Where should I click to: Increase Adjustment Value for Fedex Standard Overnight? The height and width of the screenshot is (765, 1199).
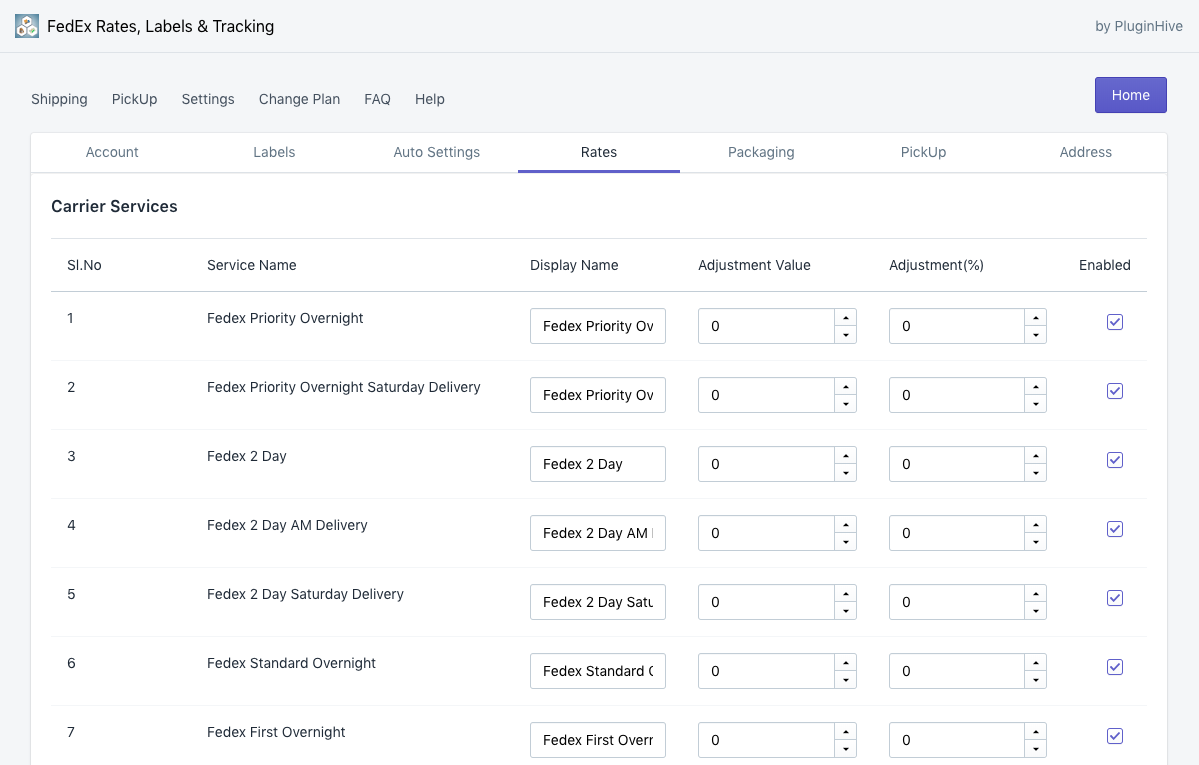[845, 662]
